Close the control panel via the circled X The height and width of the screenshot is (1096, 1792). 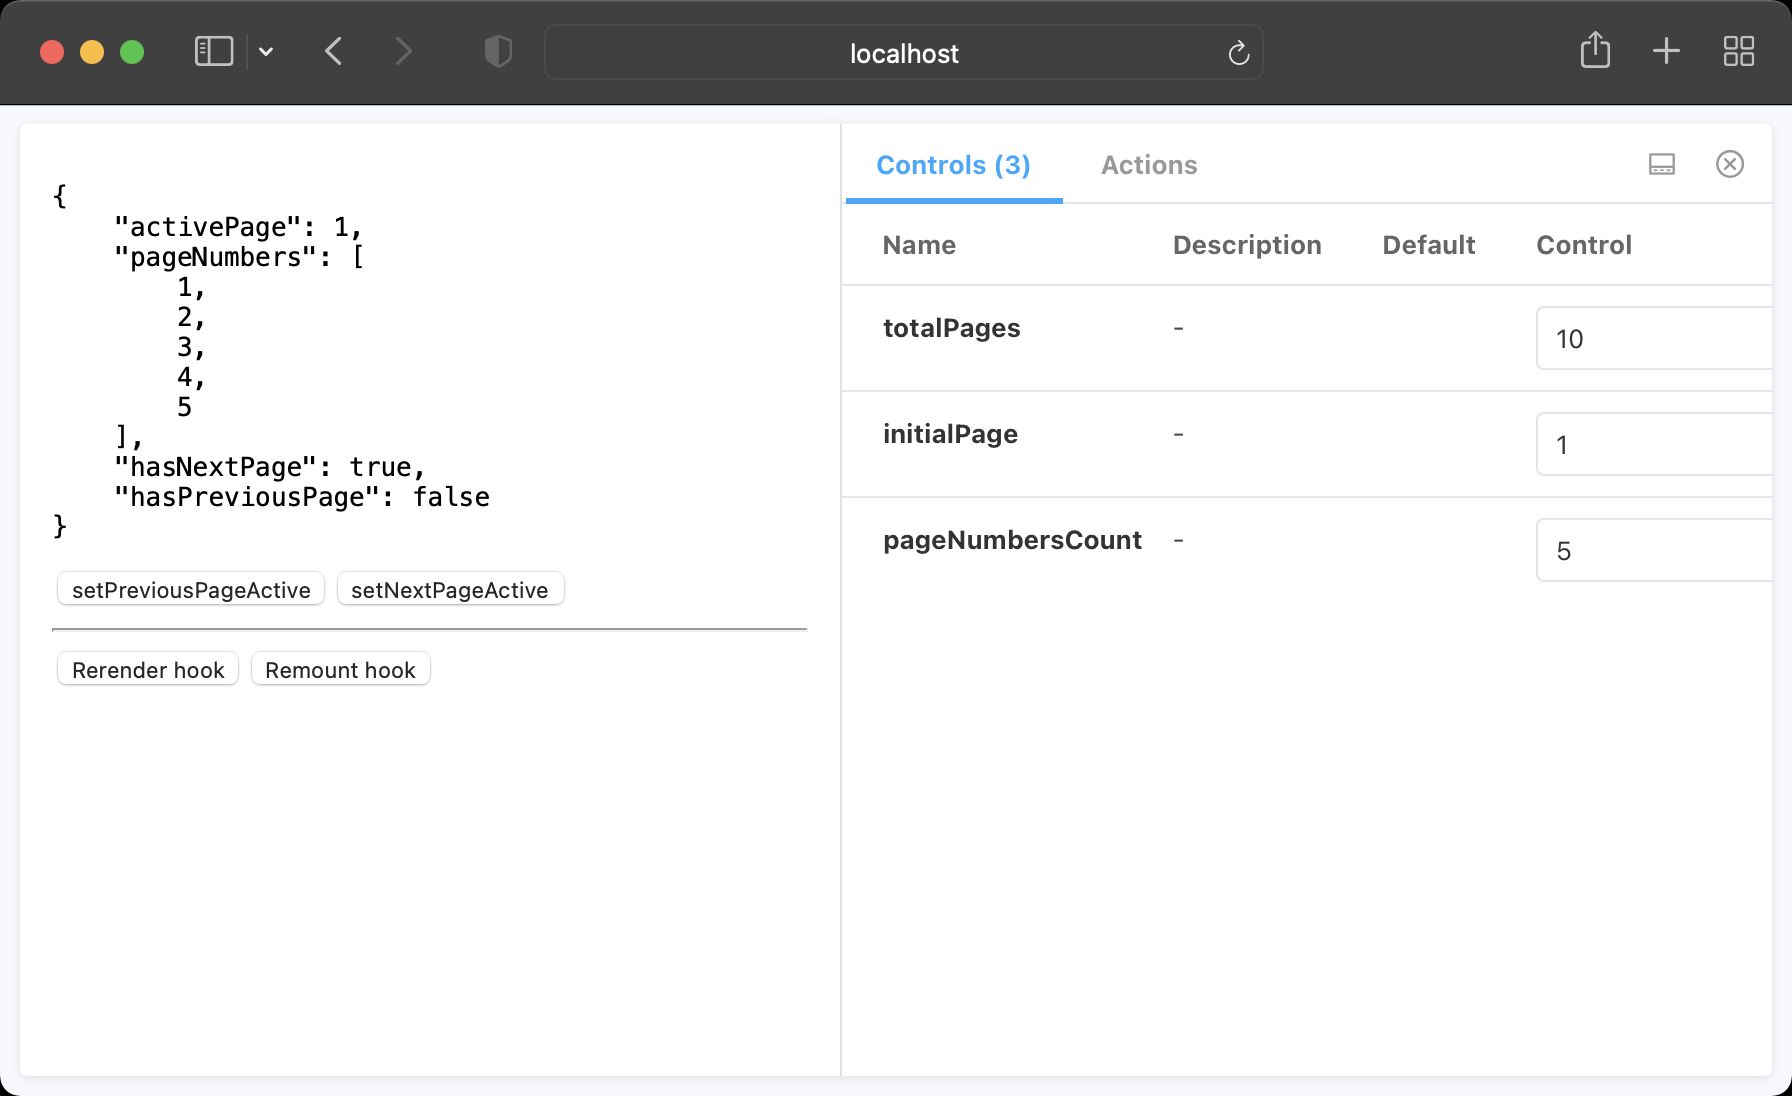coord(1730,164)
